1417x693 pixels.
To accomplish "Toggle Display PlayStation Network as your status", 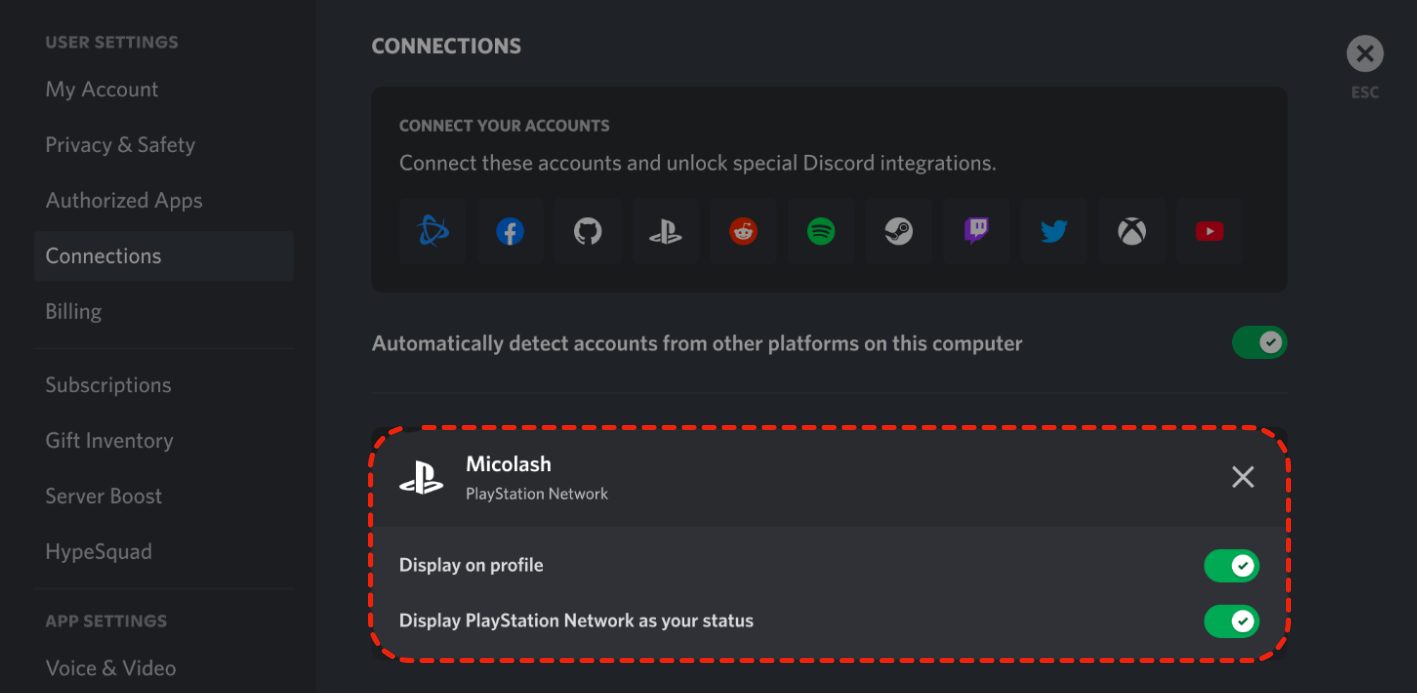I will pos(1230,622).
